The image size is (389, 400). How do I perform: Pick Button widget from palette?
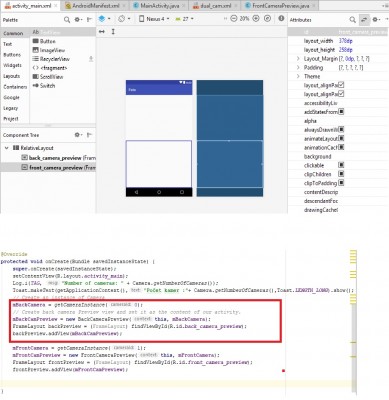pos(44,41)
